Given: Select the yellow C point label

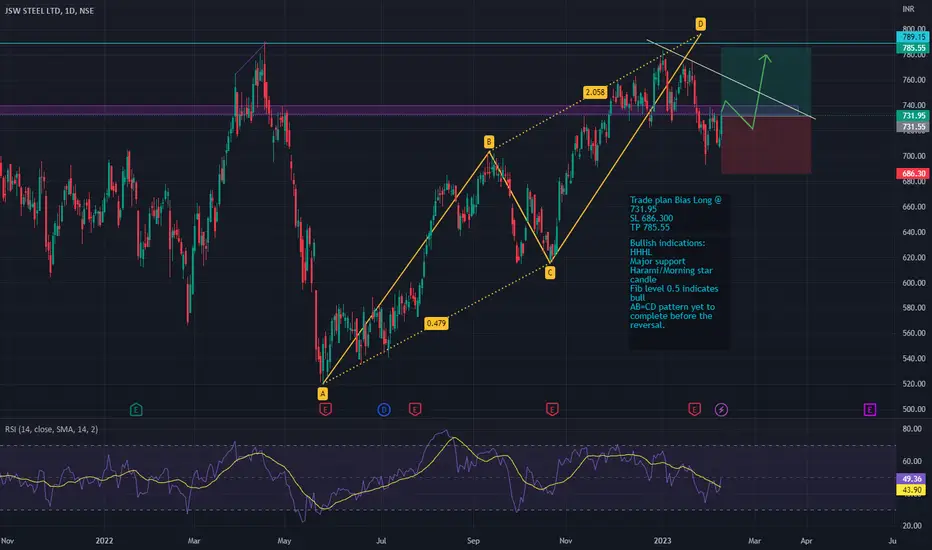Looking at the screenshot, I should pyautogui.click(x=550, y=272).
